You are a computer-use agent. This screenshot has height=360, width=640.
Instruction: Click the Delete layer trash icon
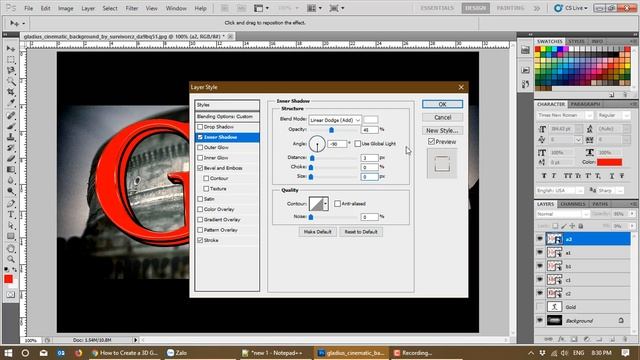click(x=624, y=339)
